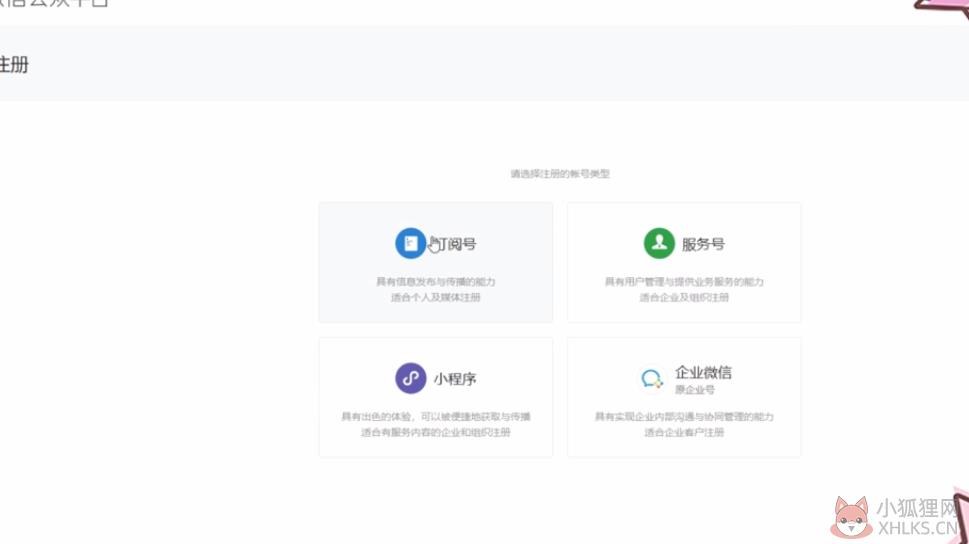Click 订阅号 description 具有信息发布与传播的能力

click(436, 282)
